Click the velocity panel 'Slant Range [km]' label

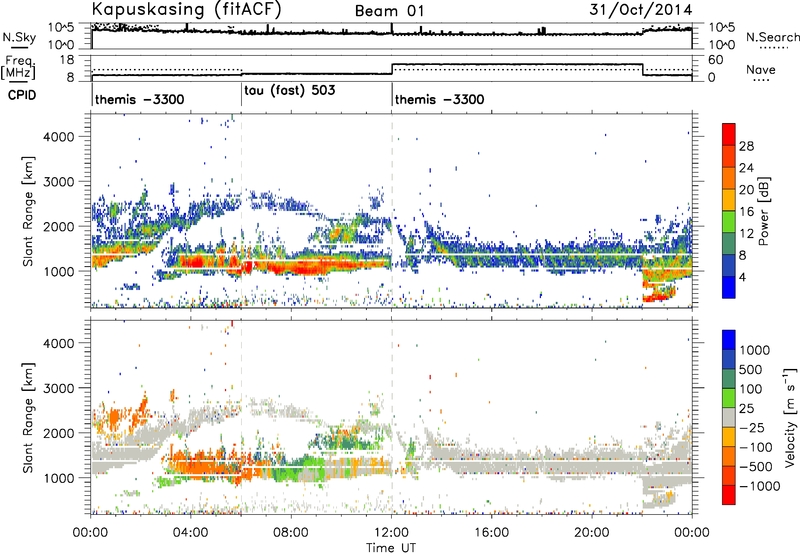click(x=28, y=417)
